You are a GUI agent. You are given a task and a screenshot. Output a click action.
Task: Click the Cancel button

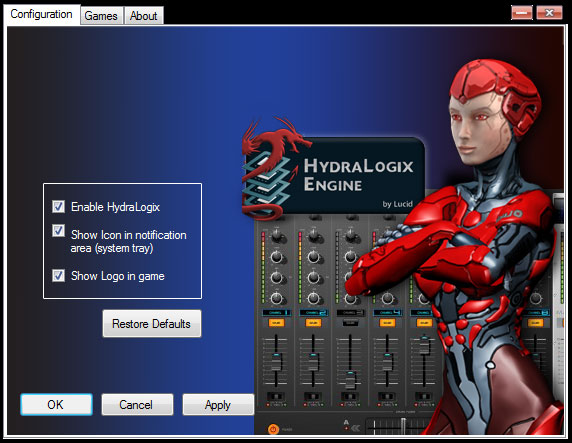pos(137,404)
